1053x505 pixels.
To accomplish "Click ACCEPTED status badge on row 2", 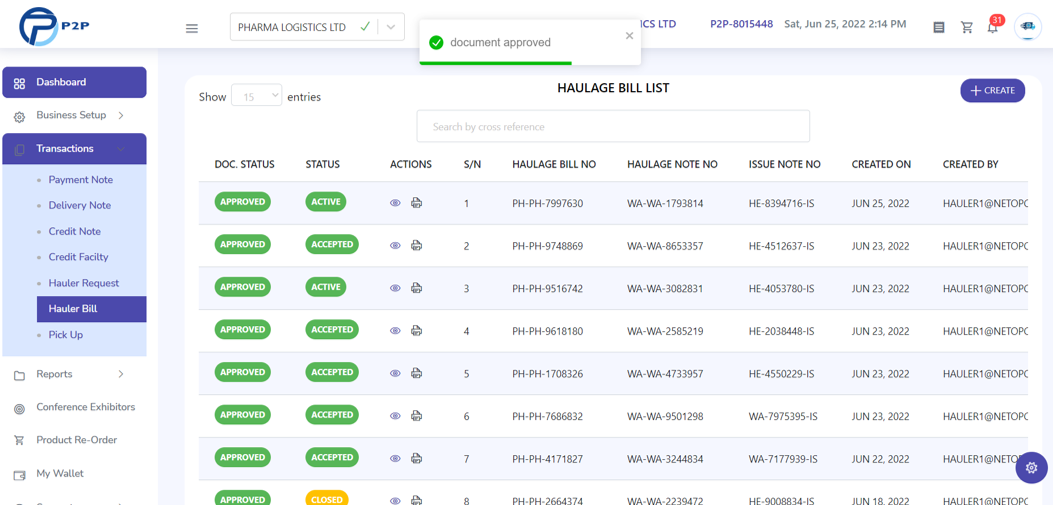I will [332, 244].
